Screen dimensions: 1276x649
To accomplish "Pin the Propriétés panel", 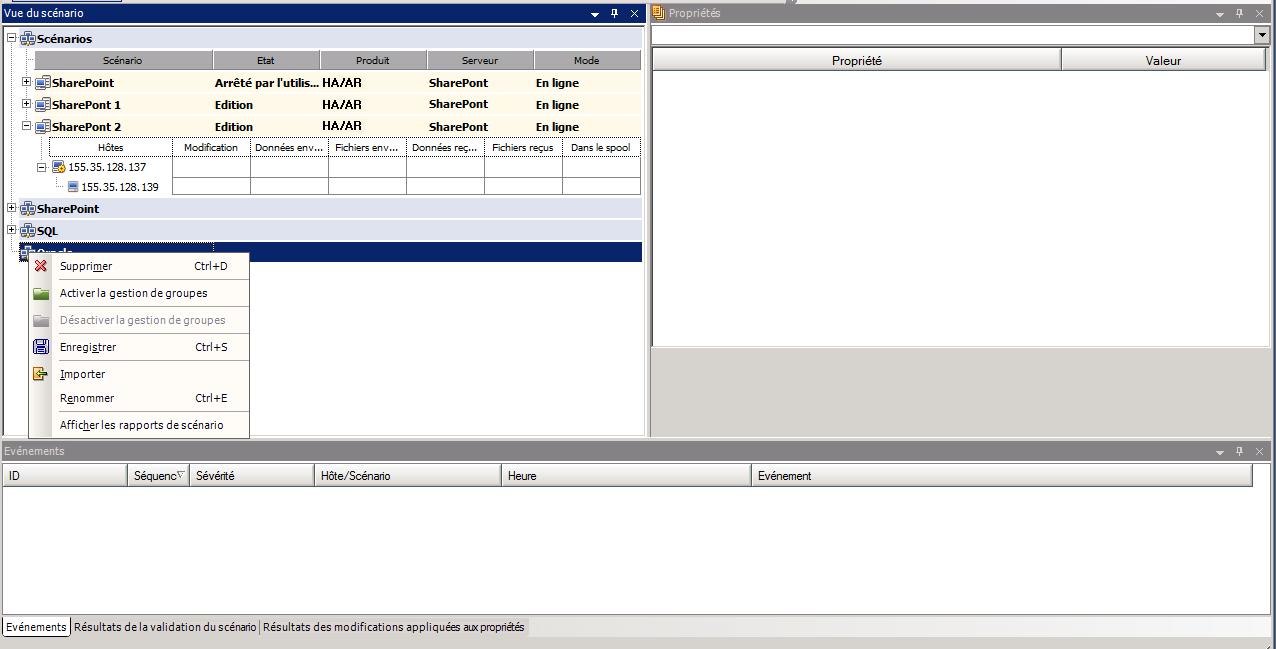I will click(x=1240, y=14).
